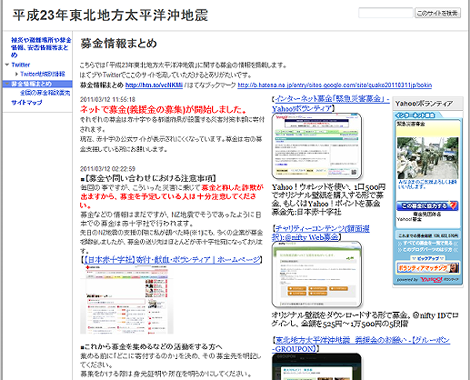Screen dimensions: 470x380
Task: Click the timestamp 2011/03/12 11:55:18
Action: (108, 99)
